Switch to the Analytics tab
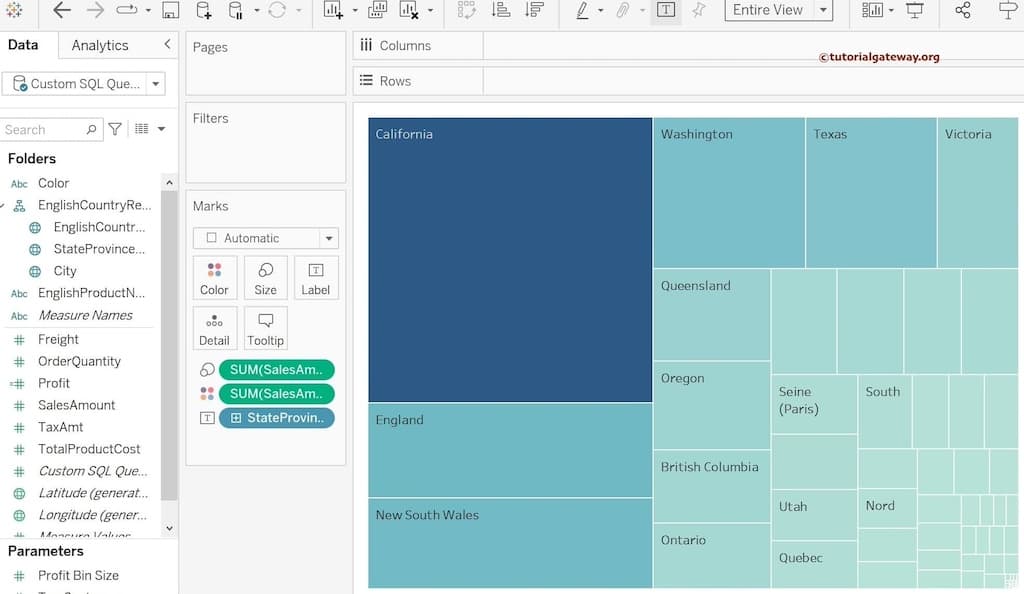1024x594 pixels. (x=100, y=45)
